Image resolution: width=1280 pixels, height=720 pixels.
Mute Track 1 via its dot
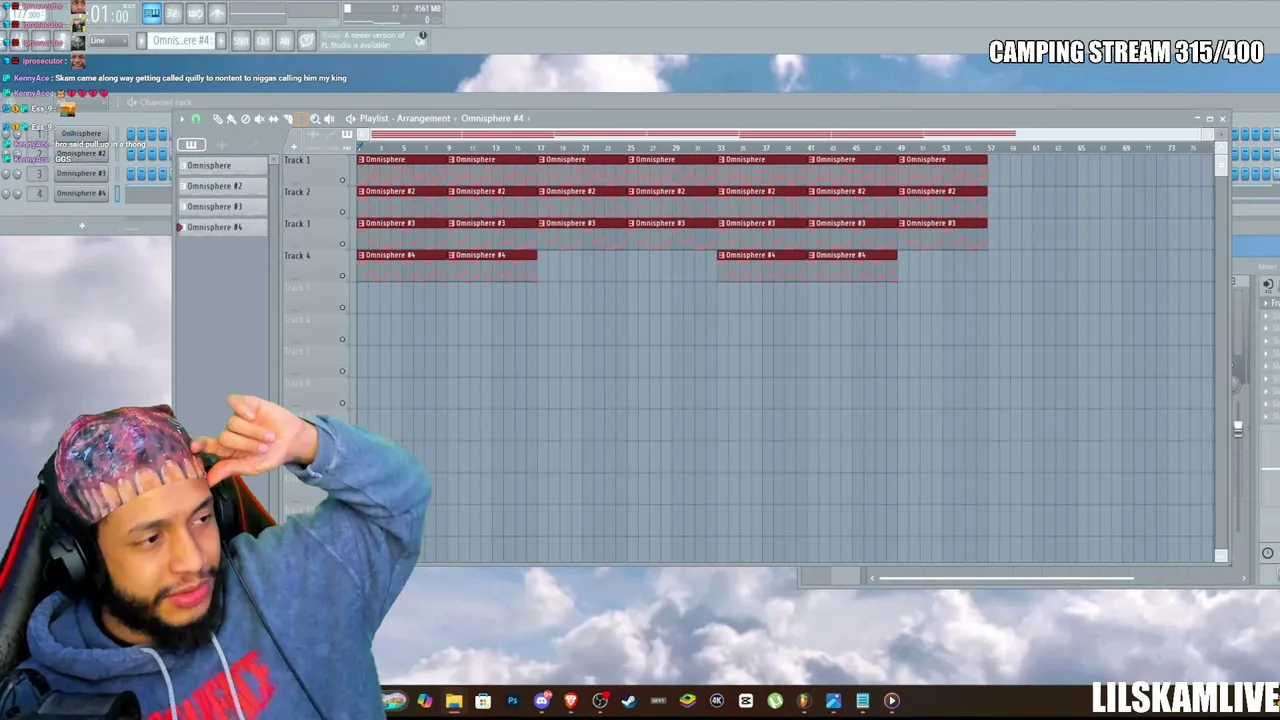pos(342,181)
